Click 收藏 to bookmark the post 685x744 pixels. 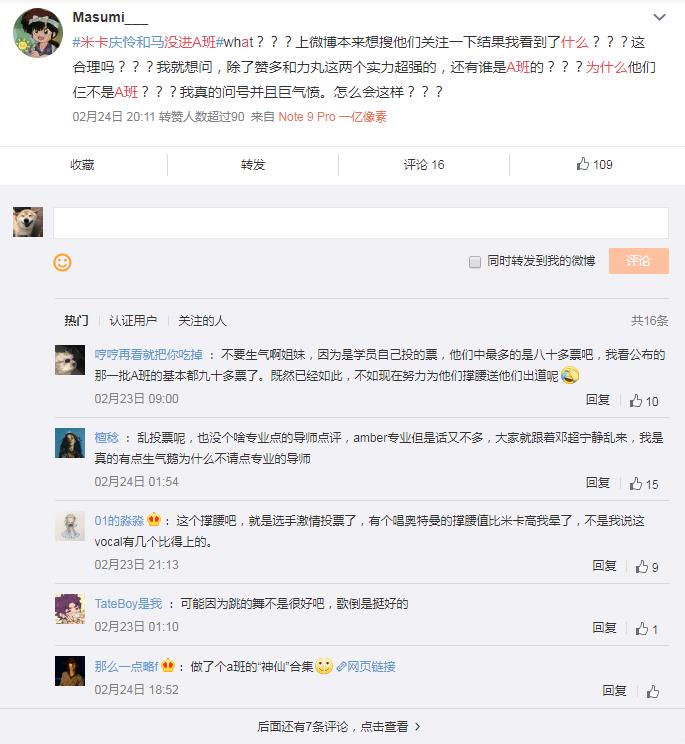point(82,164)
